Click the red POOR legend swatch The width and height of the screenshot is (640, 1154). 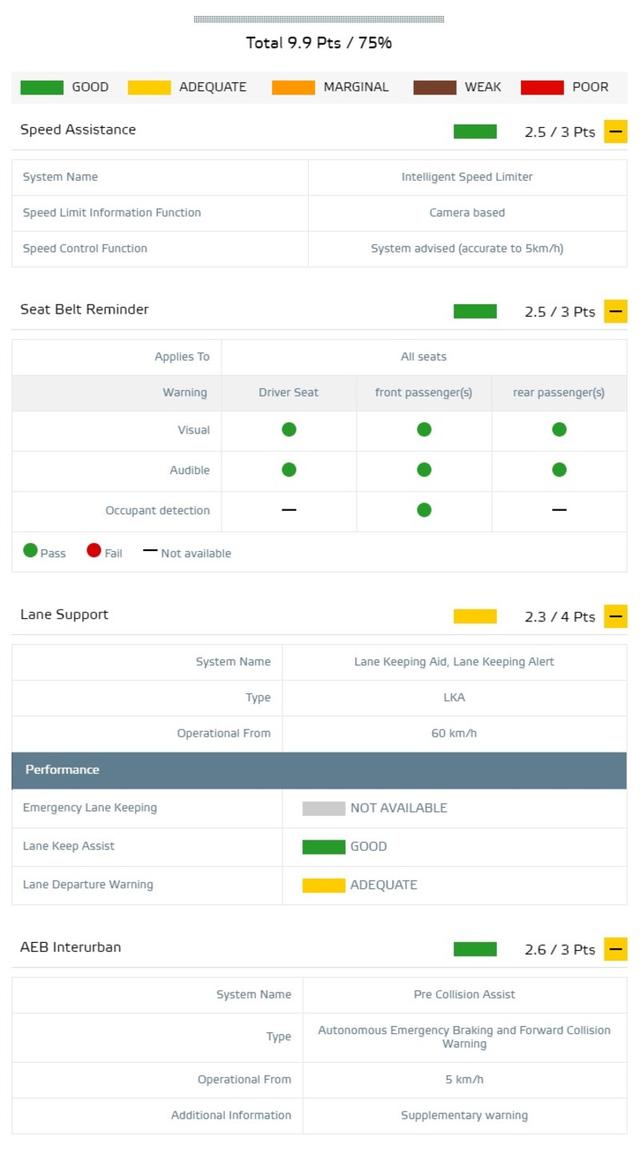542,88
